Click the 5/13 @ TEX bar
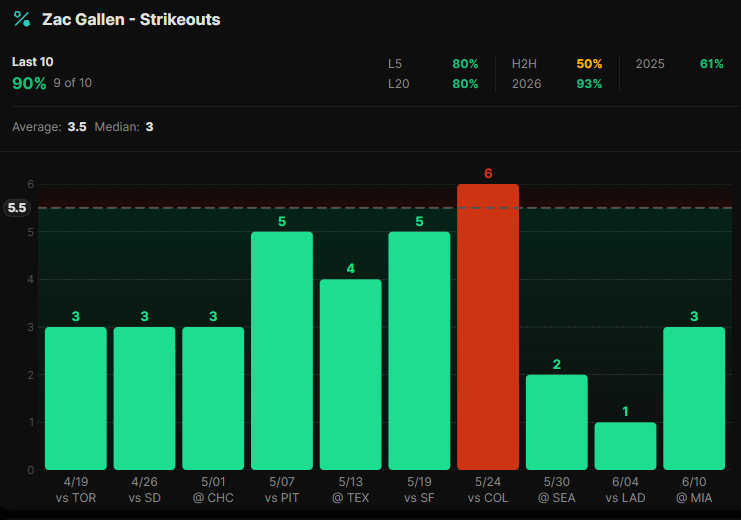Viewport: 741px width, 520px height. (351, 374)
